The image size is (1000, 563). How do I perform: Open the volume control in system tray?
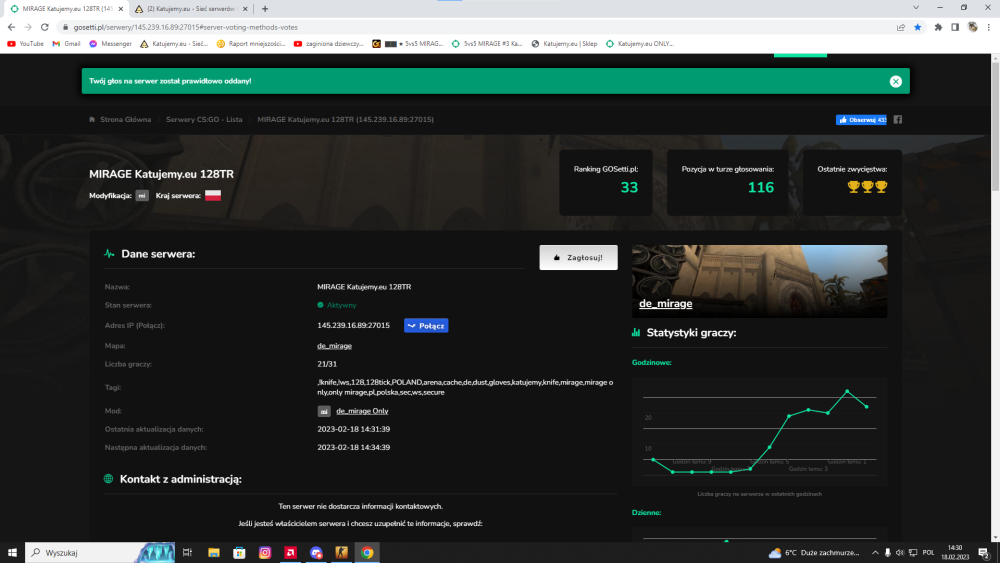tap(900, 553)
